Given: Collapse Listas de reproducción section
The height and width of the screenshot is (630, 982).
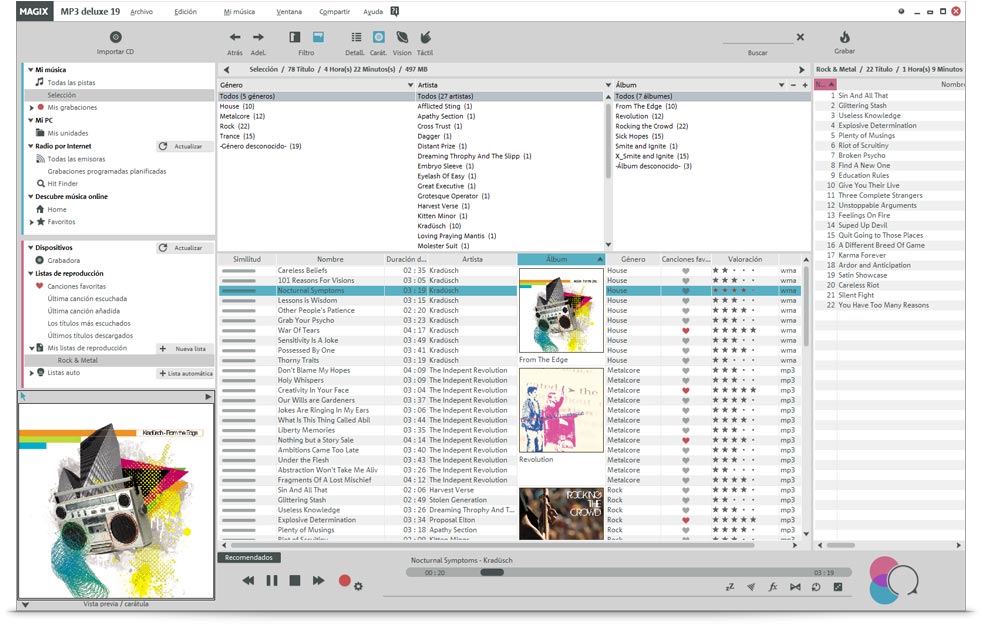Looking at the screenshot, I should (30, 273).
